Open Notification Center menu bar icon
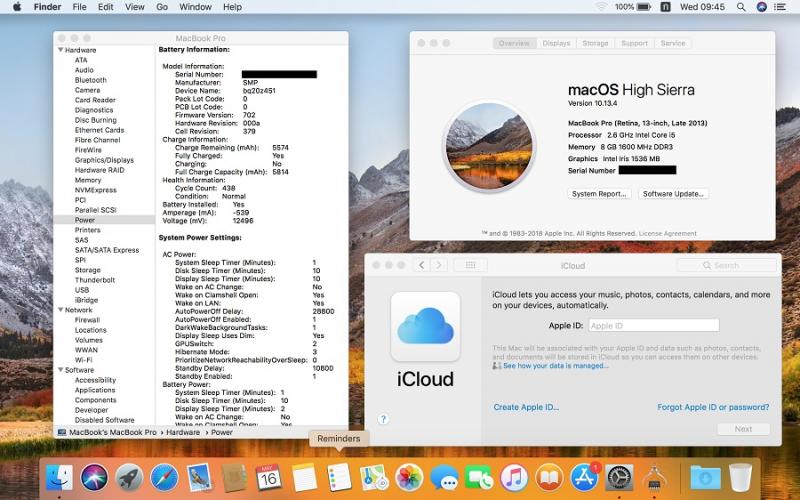 pyautogui.click(x=780, y=7)
